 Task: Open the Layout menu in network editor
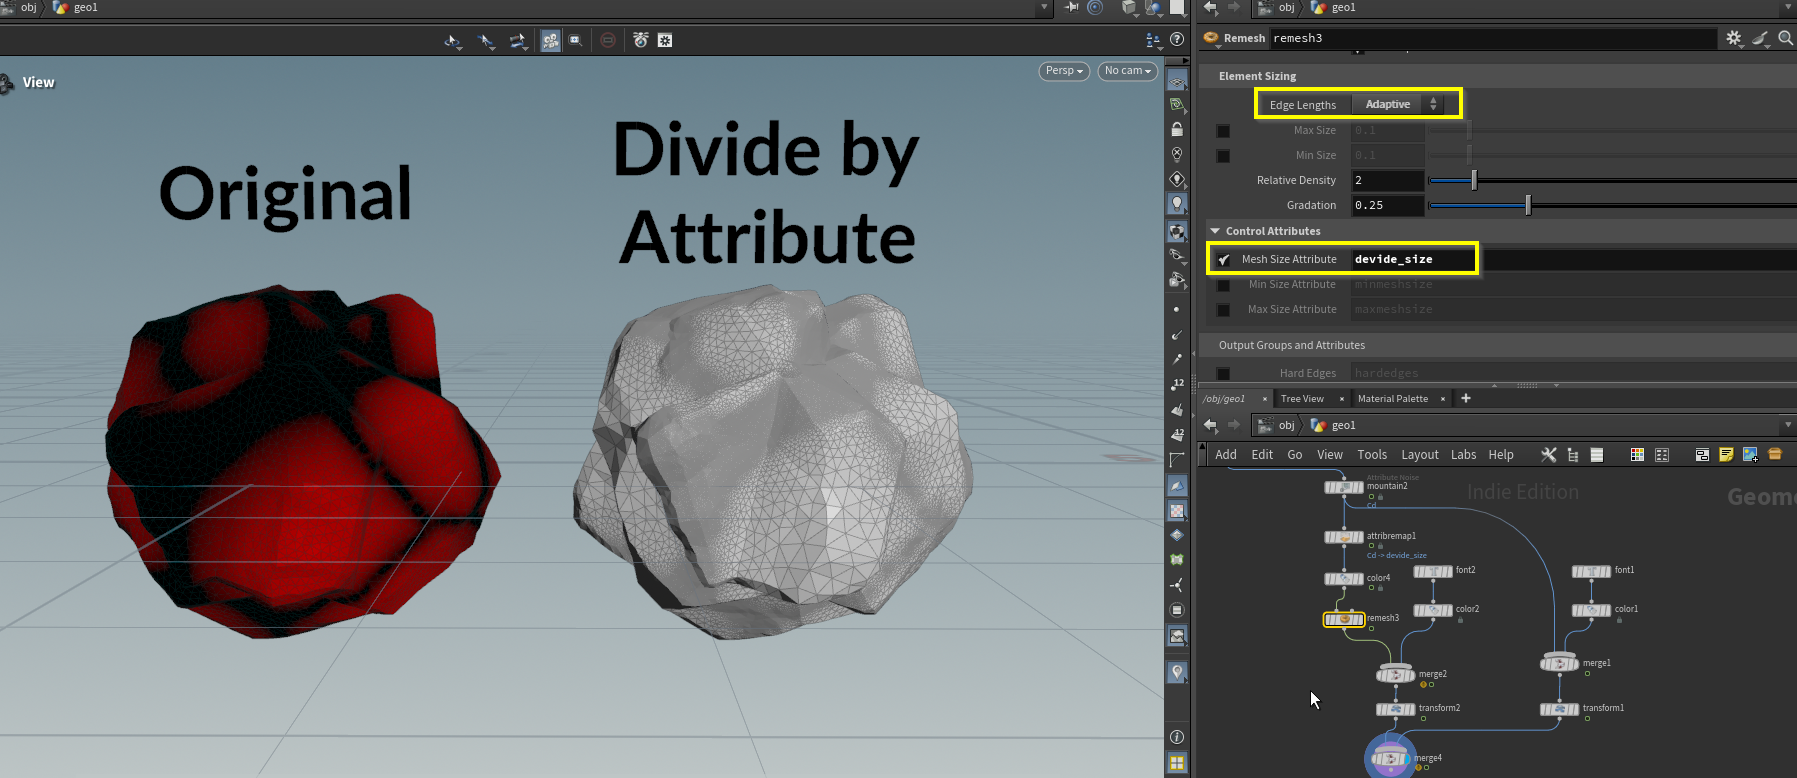[x=1419, y=455]
